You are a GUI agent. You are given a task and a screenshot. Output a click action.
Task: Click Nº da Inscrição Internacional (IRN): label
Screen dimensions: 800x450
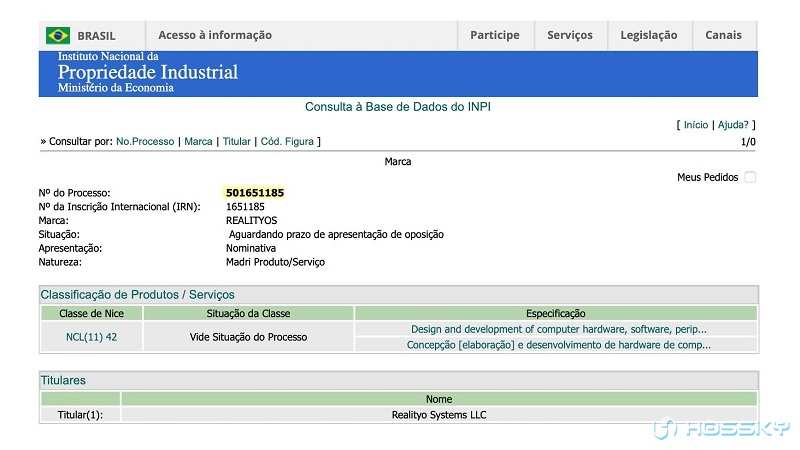tap(119, 207)
